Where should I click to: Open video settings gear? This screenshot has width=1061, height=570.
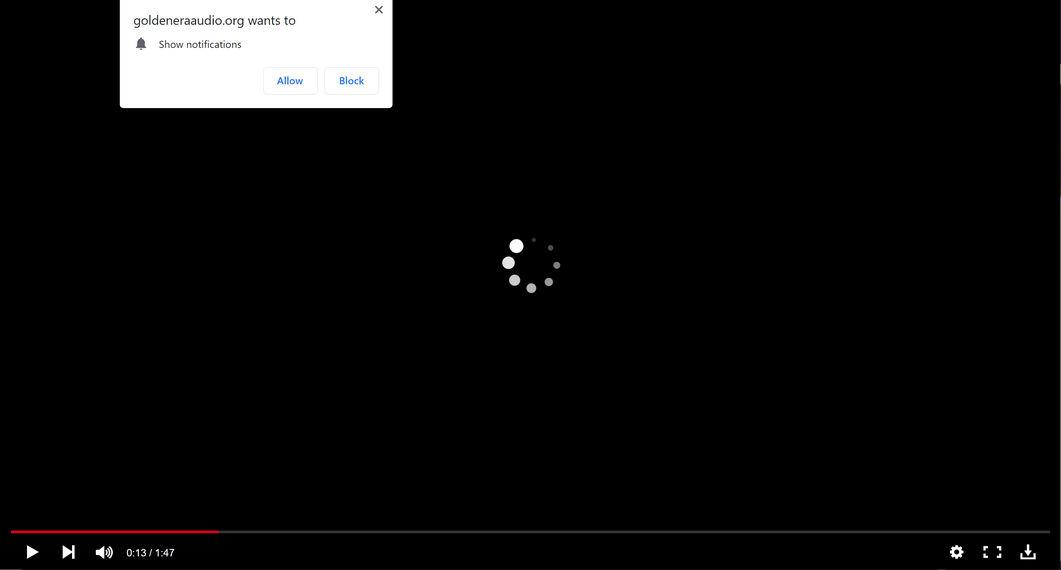point(956,552)
